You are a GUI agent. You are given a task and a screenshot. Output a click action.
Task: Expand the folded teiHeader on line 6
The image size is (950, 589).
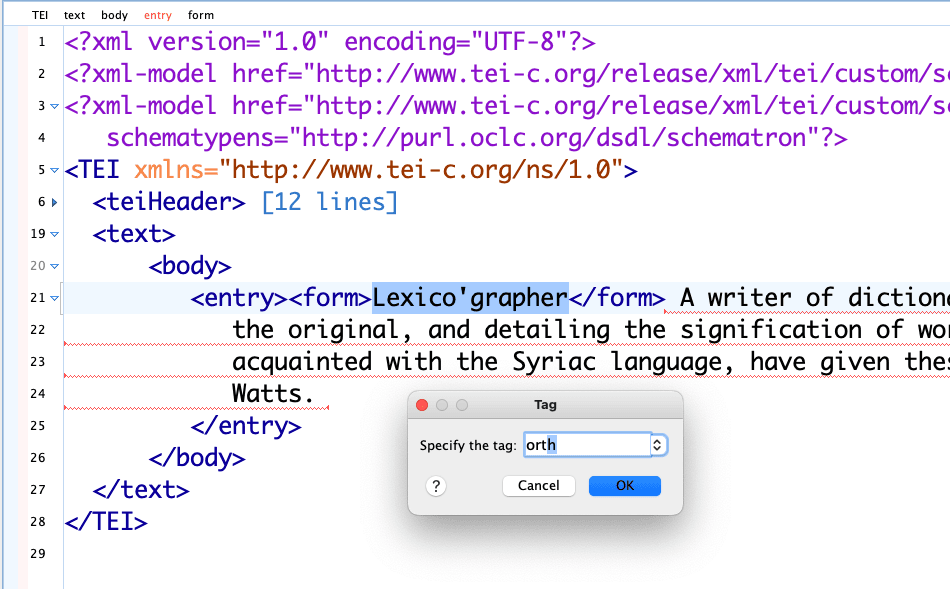click(x=54, y=203)
